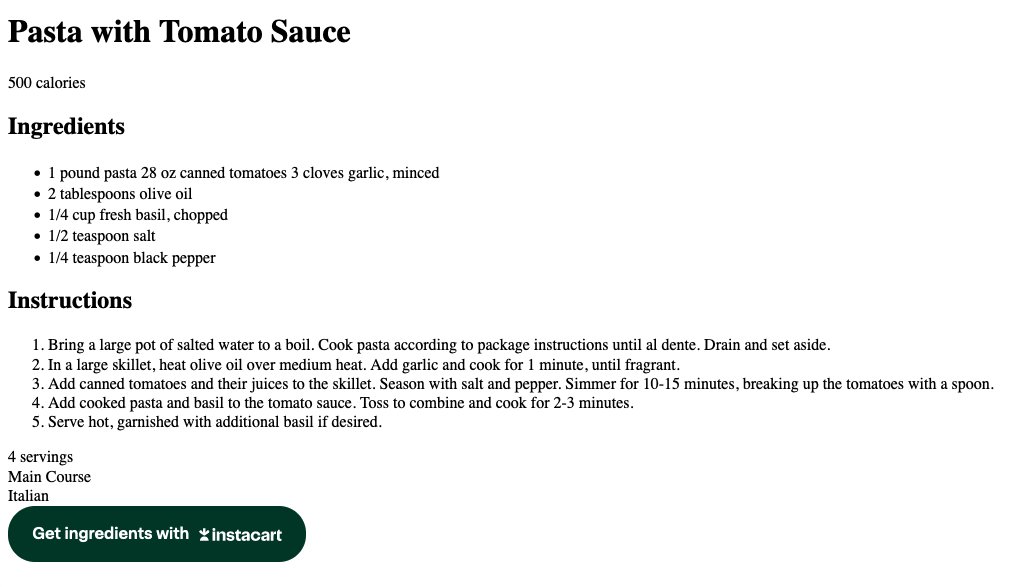The width and height of the screenshot is (1035, 587).
Task: Select the Ingredients heading
Action: 66,126
